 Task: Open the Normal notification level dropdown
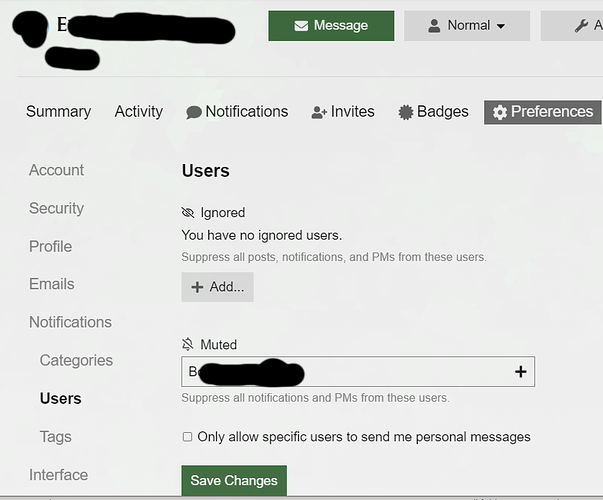467,26
